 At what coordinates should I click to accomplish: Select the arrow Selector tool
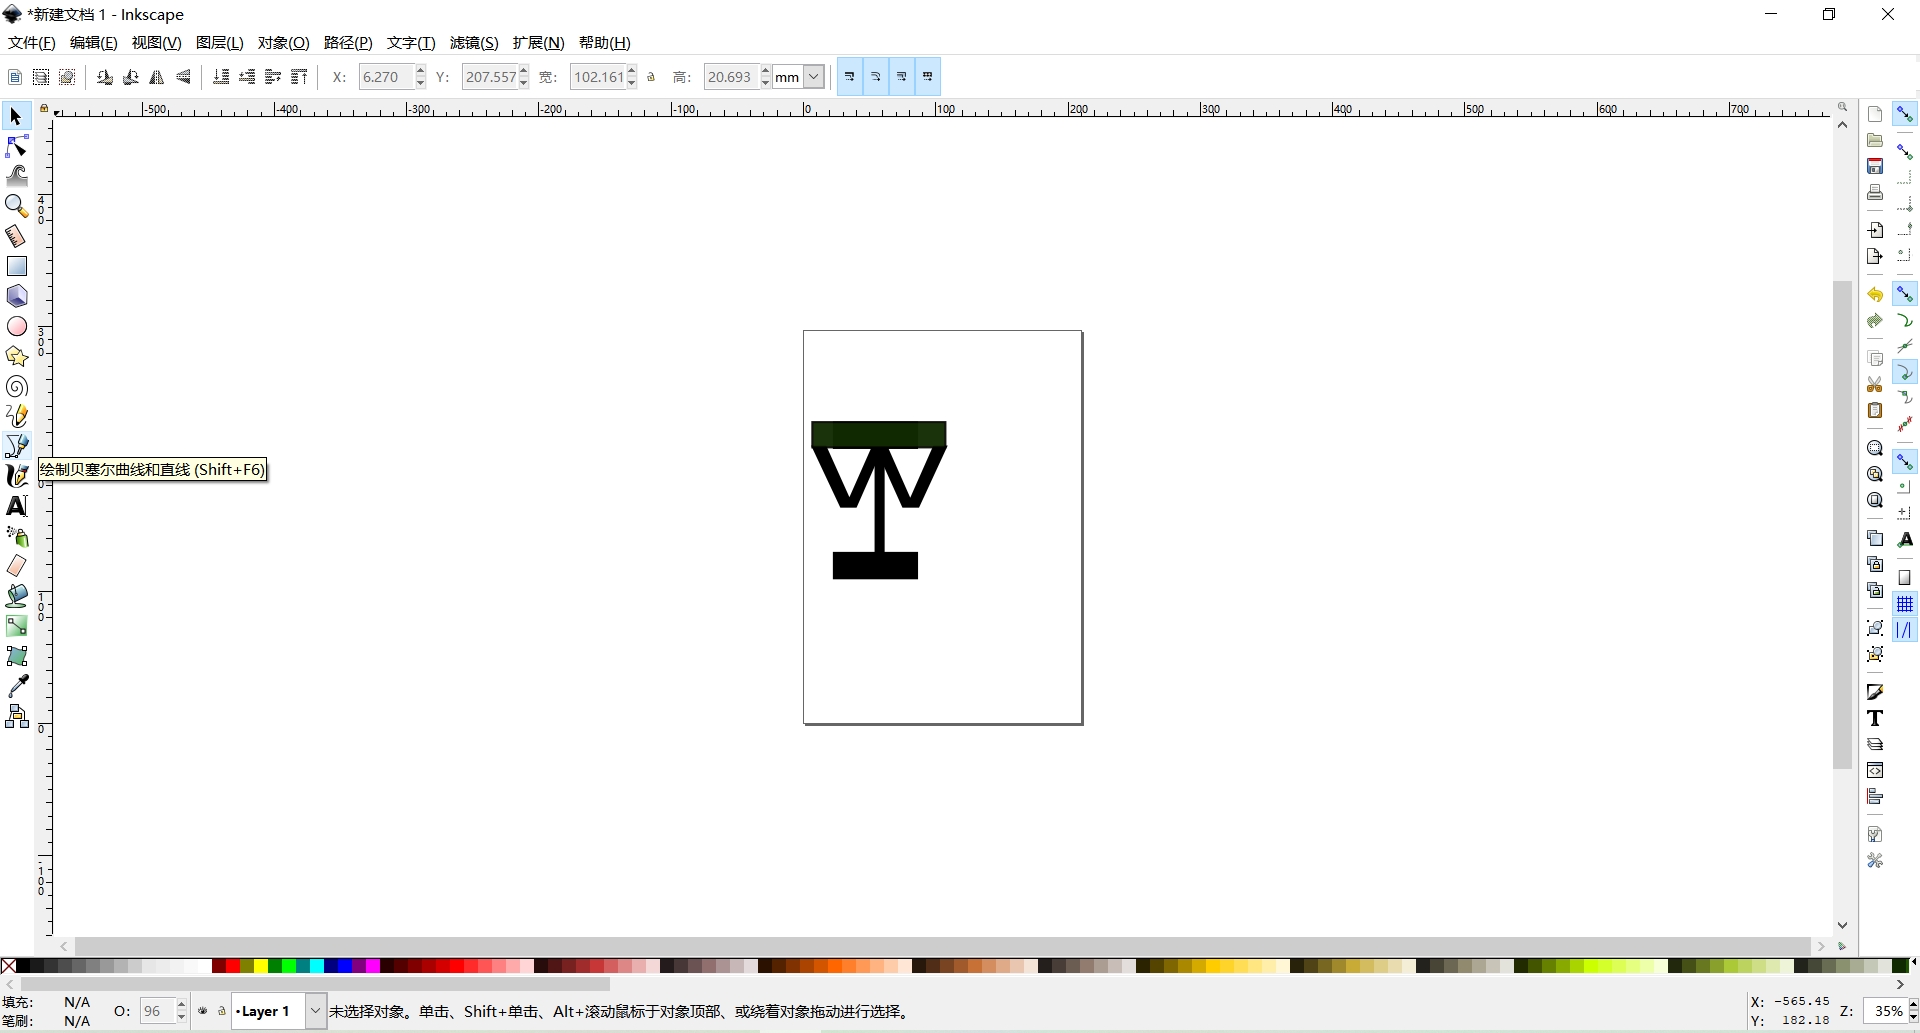pyautogui.click(x=16, y=117)
